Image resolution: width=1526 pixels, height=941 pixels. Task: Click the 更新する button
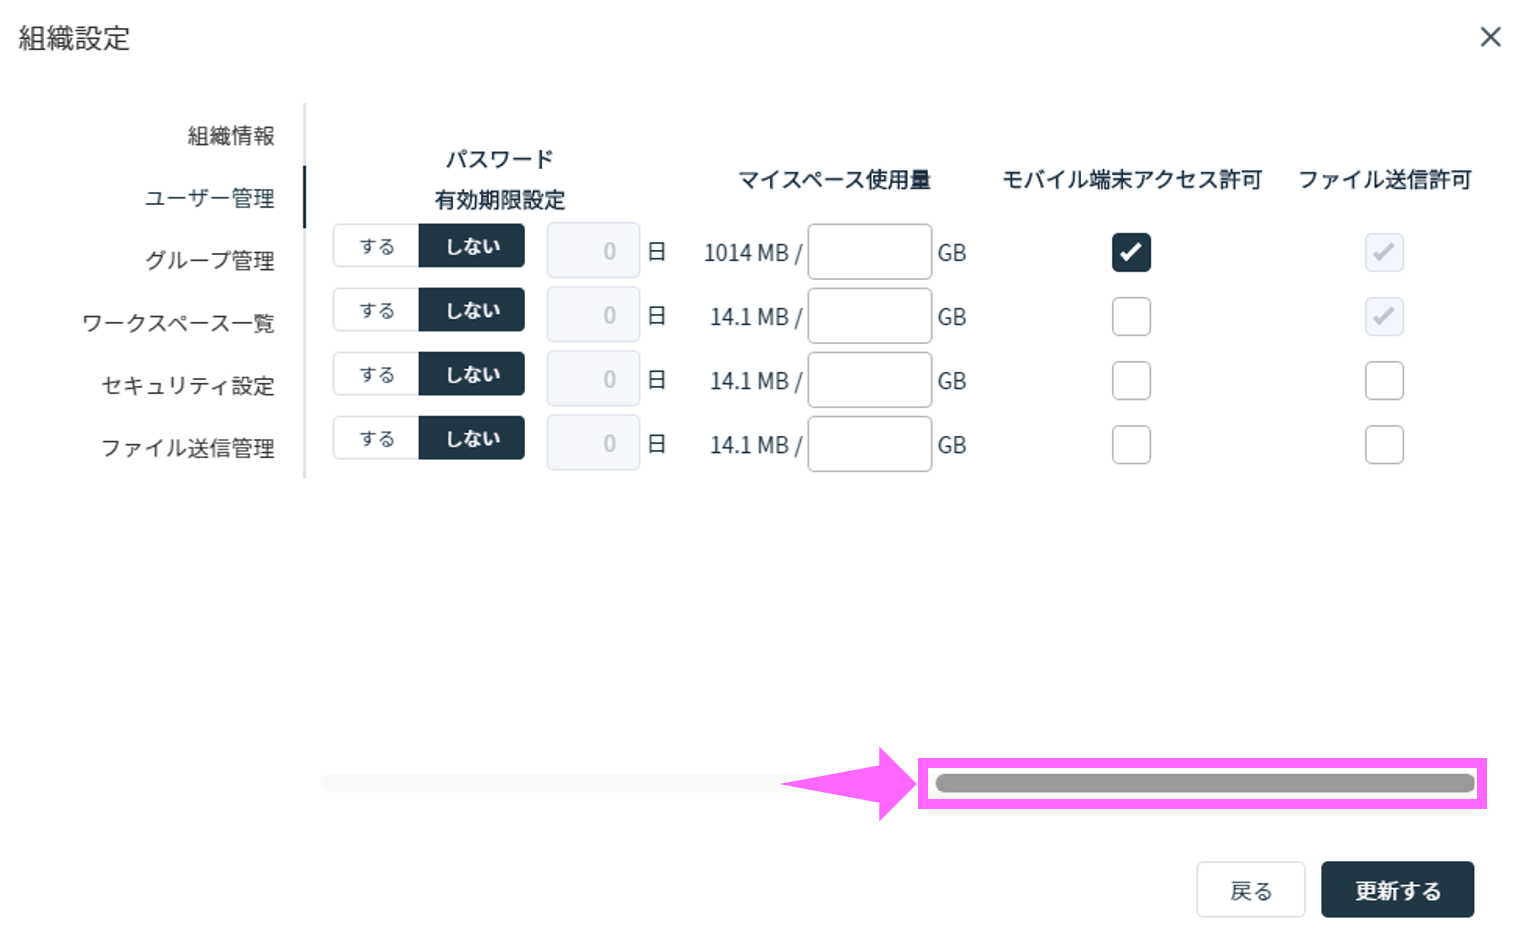pos(1397,889)
